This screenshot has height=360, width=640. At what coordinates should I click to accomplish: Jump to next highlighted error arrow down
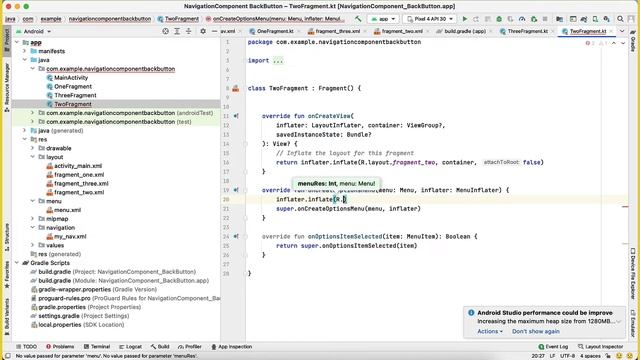(623, 43)
